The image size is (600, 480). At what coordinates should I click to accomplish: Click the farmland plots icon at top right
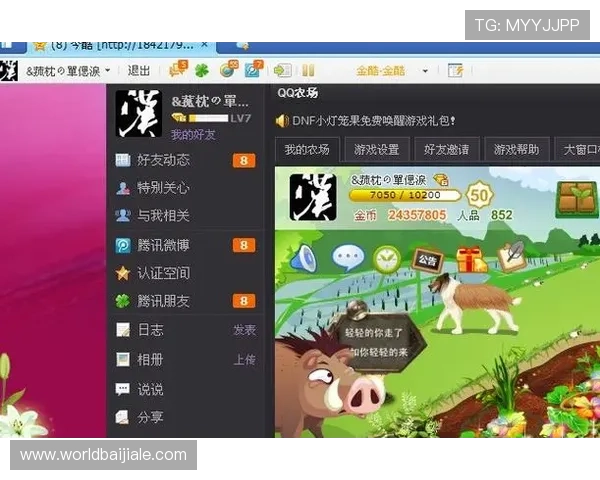tap(577, 199)
